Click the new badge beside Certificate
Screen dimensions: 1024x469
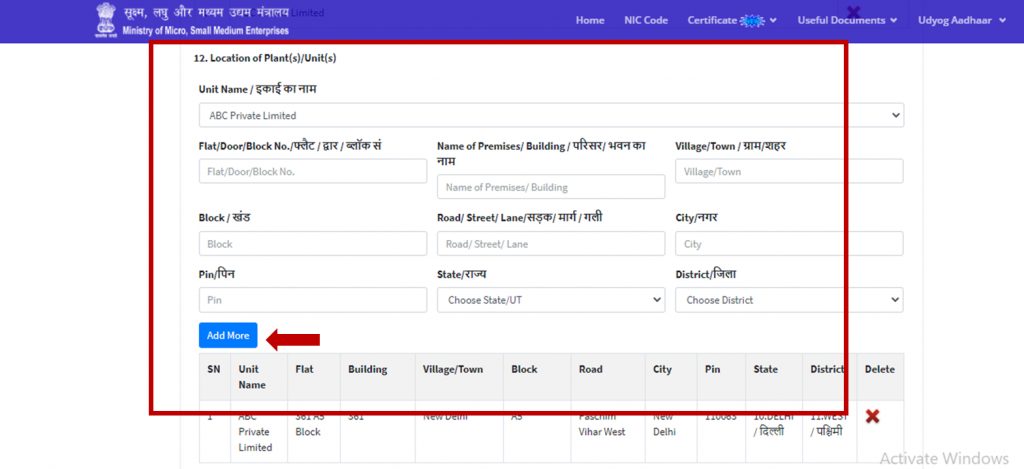(x=752, y=21)
